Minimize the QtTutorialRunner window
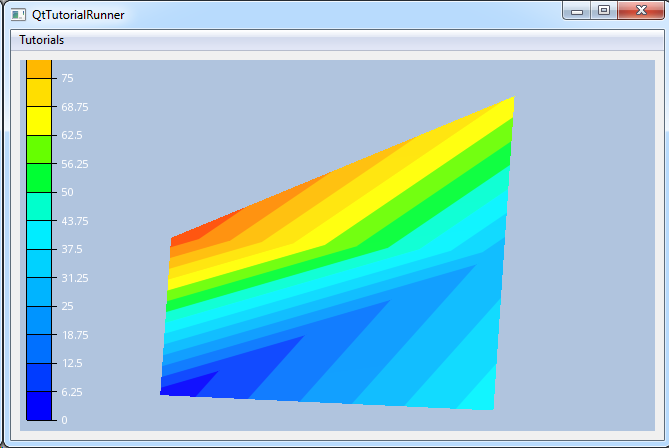 [x=577, y=11]
